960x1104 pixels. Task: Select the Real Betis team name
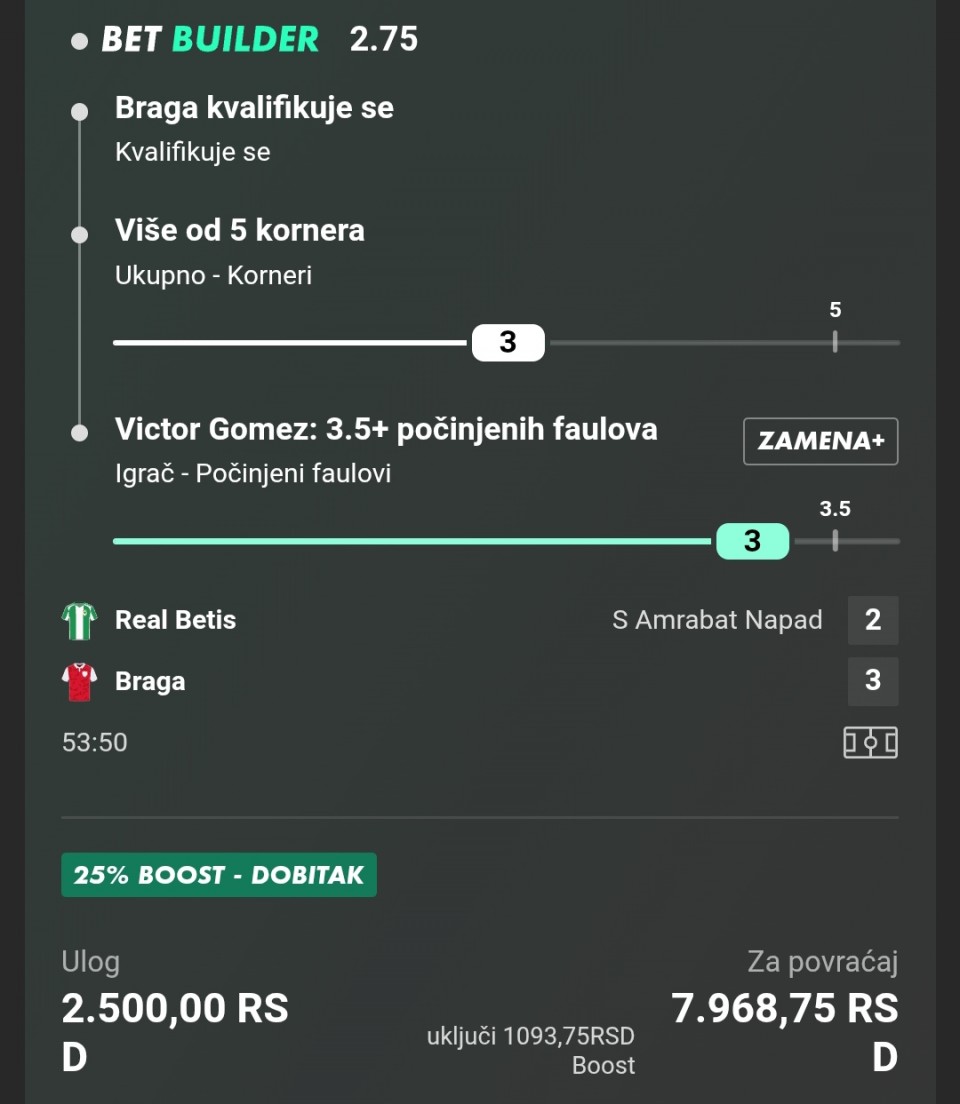[176, 620]
